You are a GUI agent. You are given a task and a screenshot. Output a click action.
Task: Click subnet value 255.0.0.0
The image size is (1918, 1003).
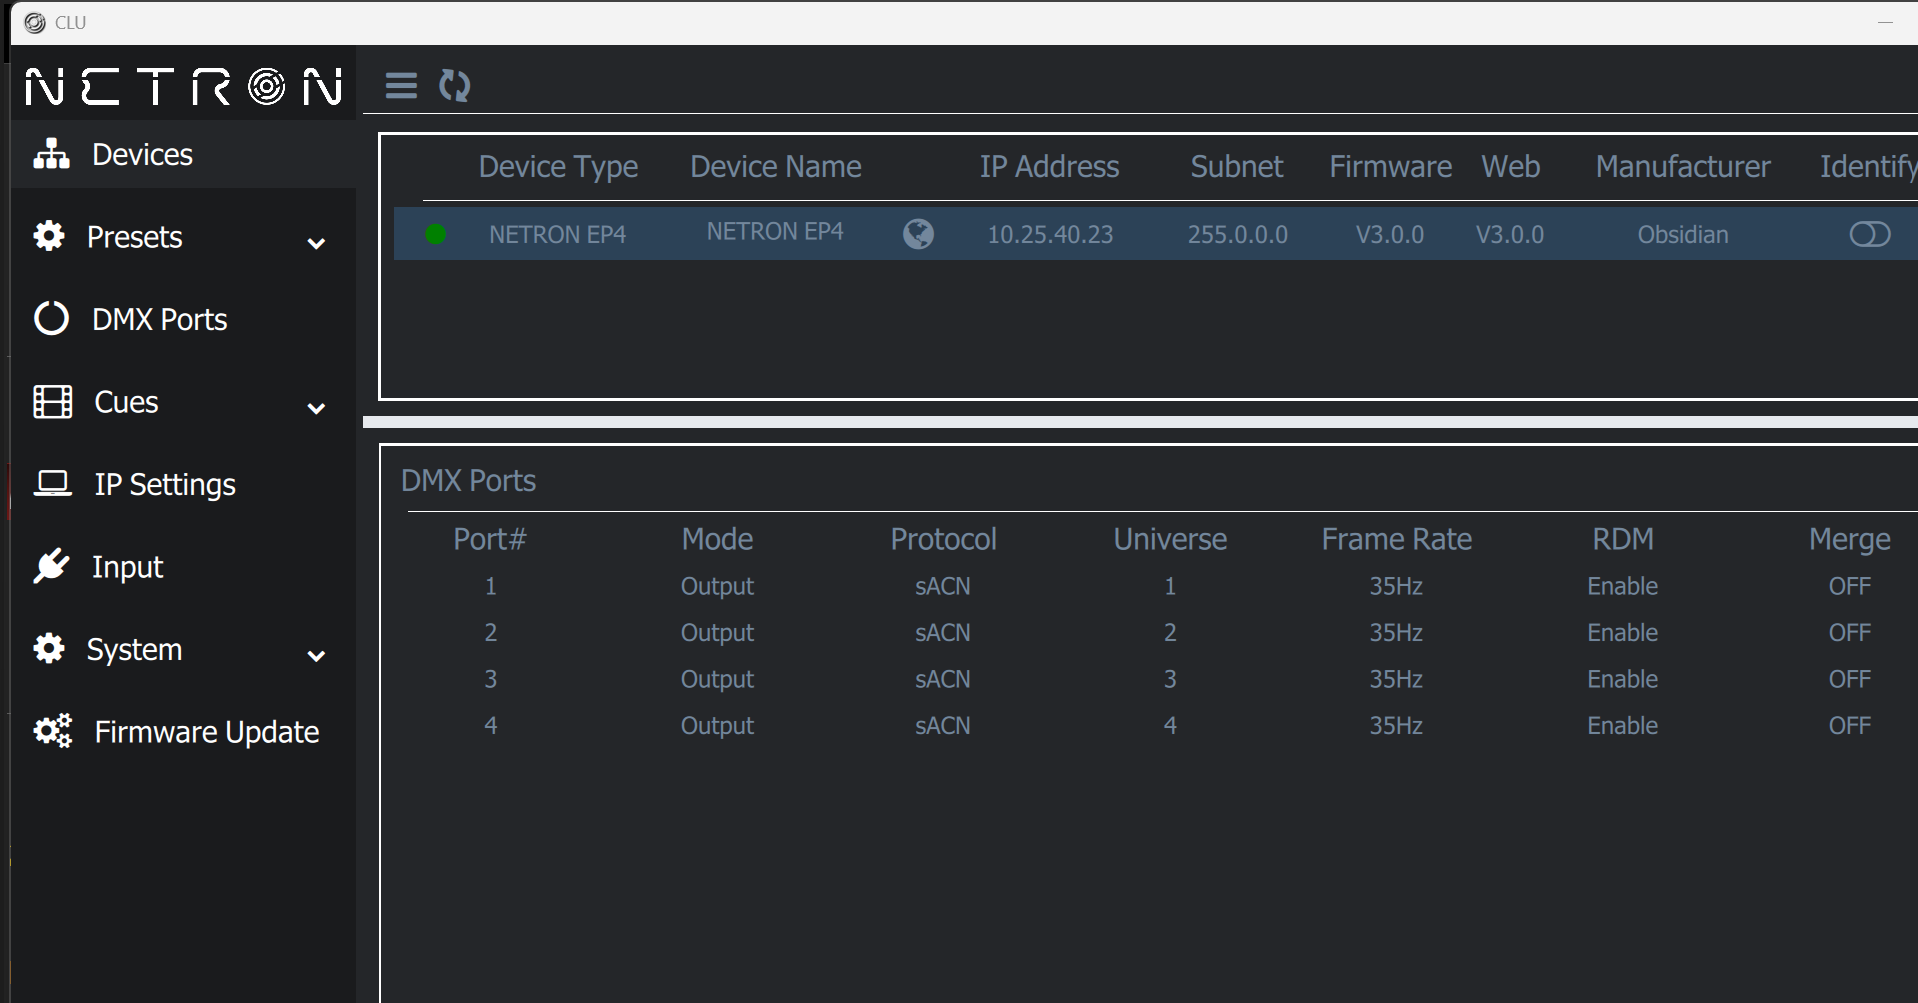pyautogui.click(x=1237, y=234)
